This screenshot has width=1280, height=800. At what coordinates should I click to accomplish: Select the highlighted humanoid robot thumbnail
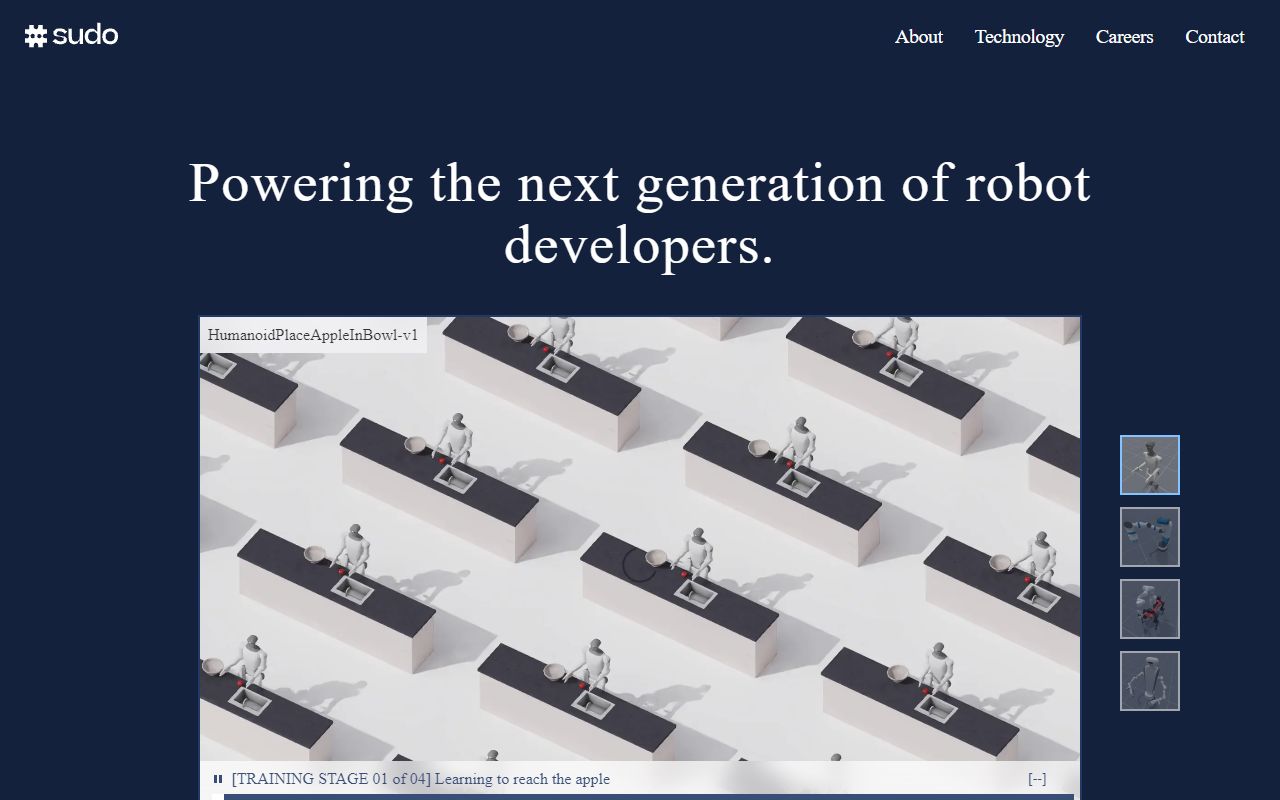point(1149,464)
